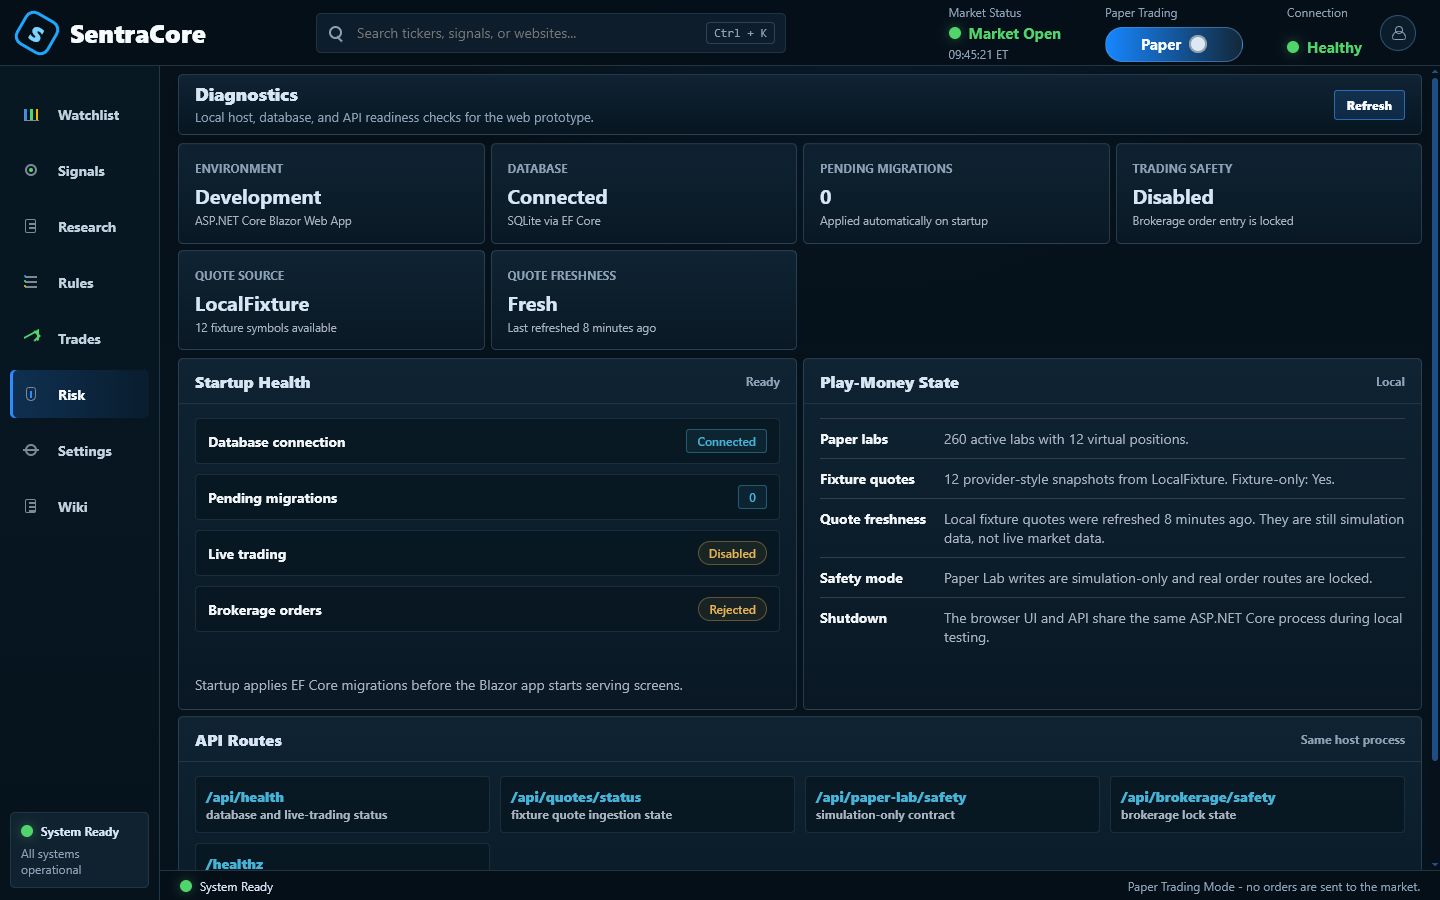1440x900 pixels.
Task: Open the Watchlist page
Action: (x=80, y=115)
